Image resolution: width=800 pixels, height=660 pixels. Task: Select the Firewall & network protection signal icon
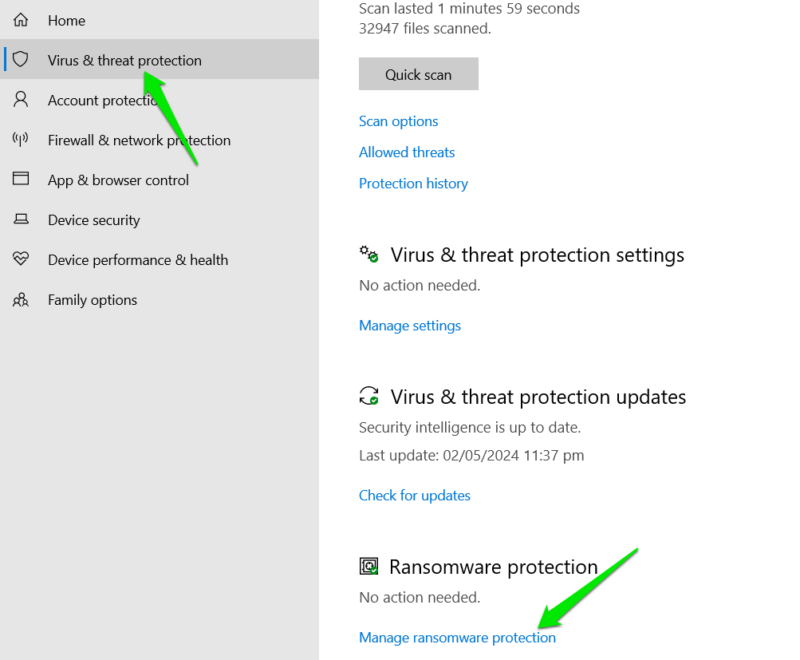tap(20, 140)
